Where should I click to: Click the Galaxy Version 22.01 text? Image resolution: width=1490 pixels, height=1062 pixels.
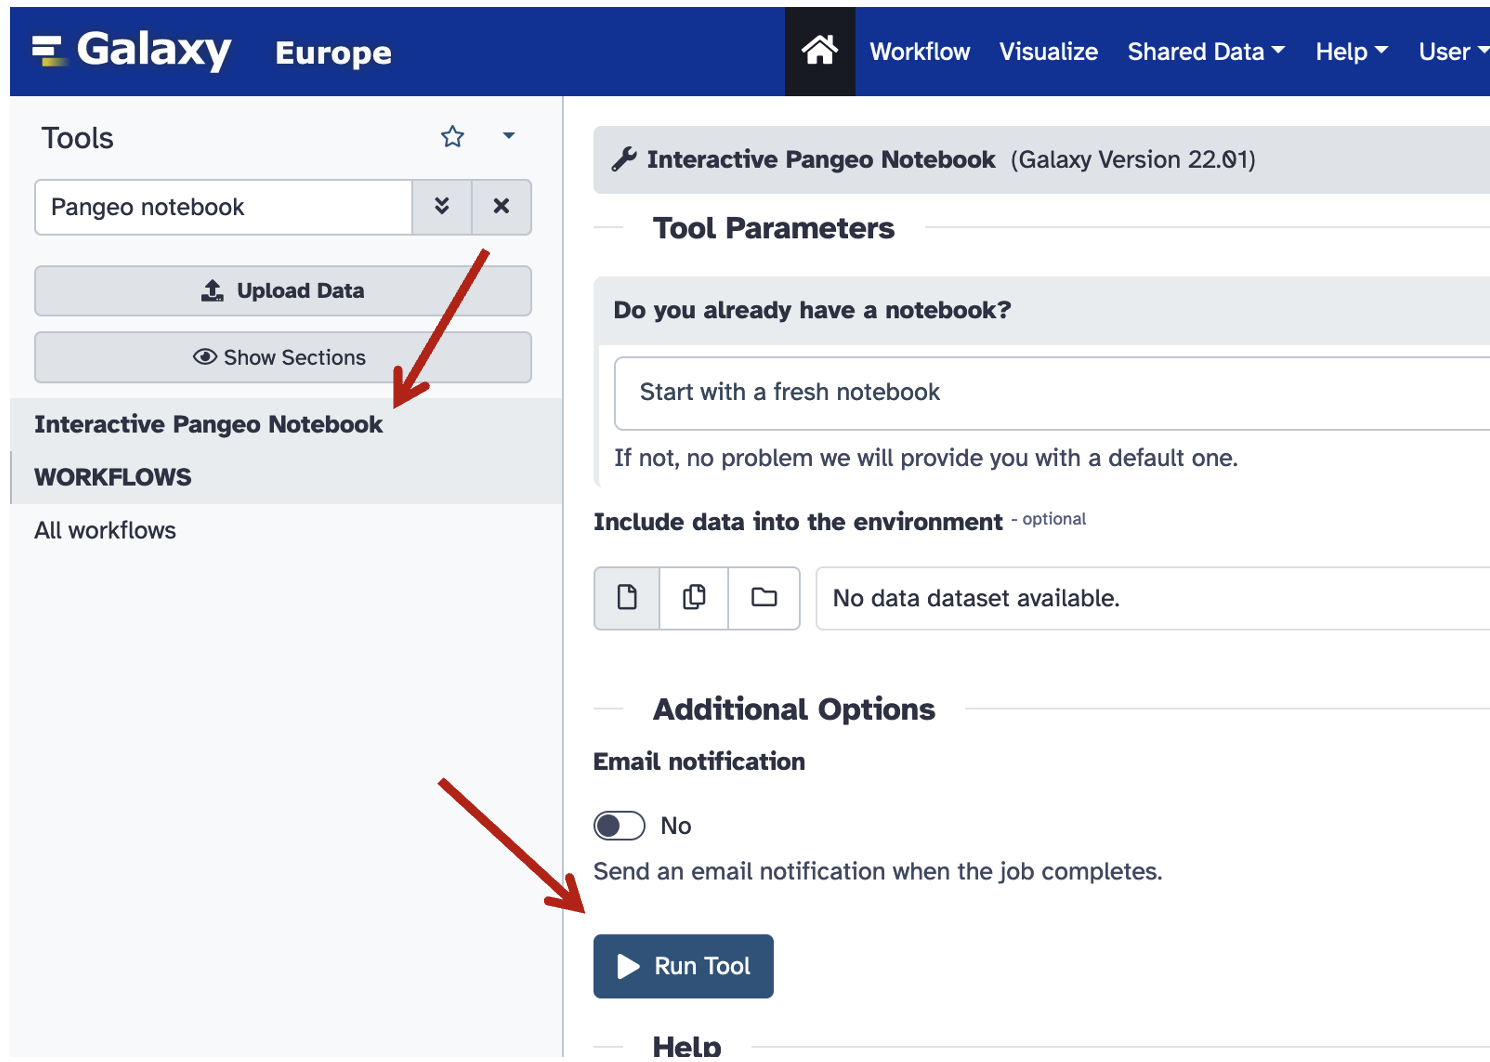(1132, 159)
